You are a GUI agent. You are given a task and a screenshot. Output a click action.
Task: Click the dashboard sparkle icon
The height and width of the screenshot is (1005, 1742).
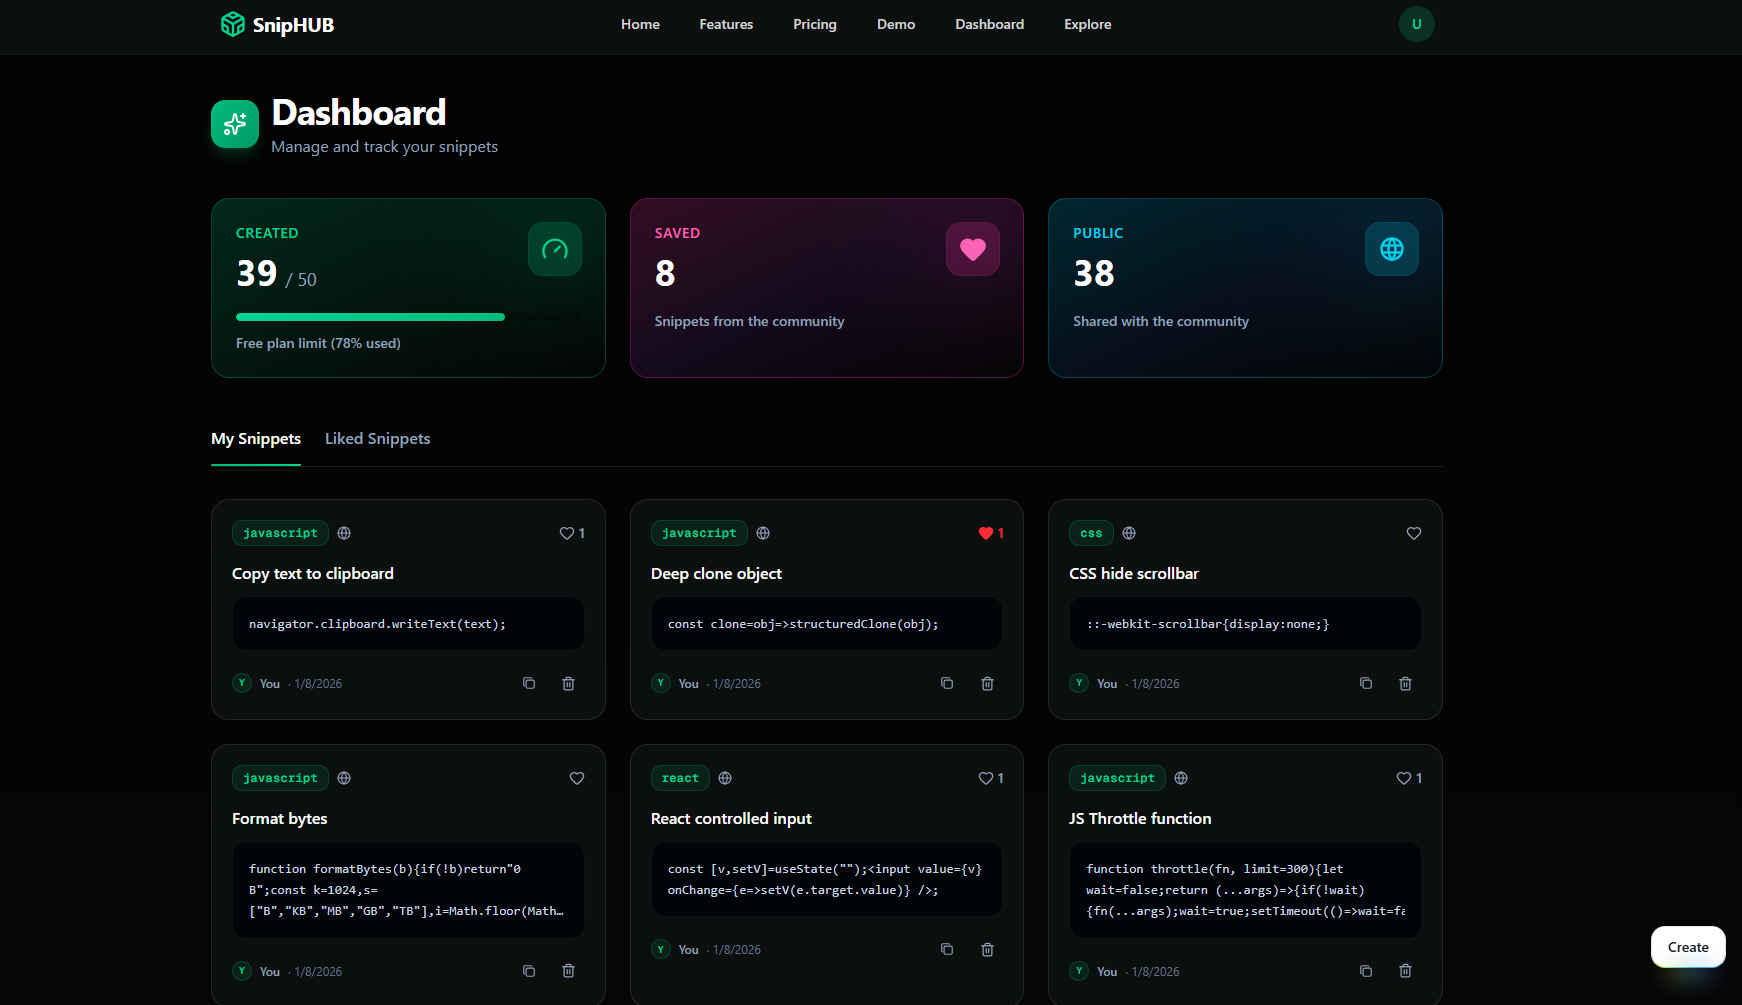coord(234,123)
